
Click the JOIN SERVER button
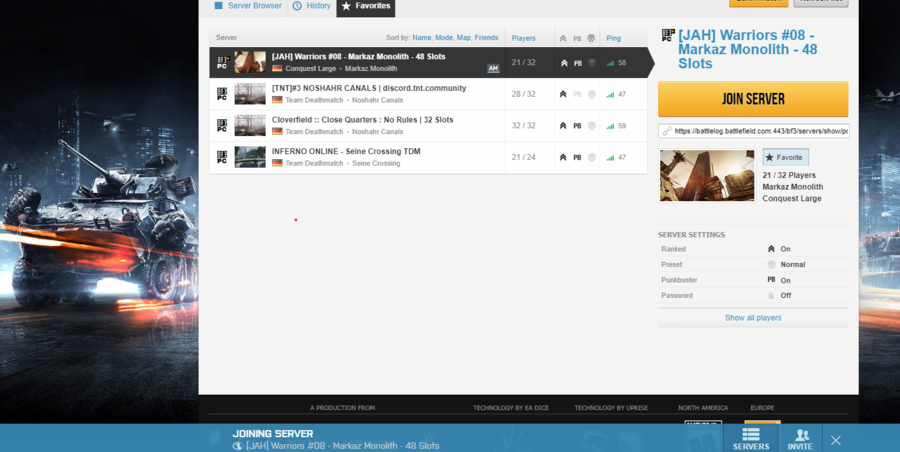[x=753, y=99]
